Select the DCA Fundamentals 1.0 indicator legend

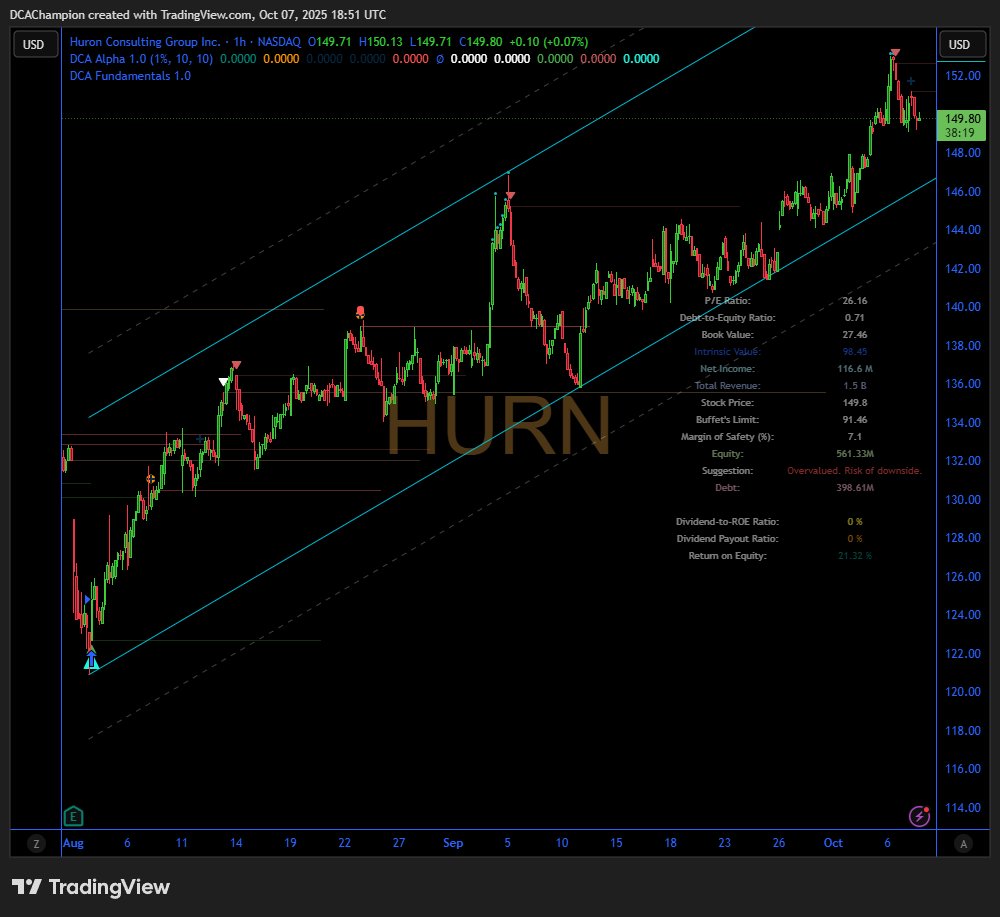pyautogui.click(x=130, y=76)
